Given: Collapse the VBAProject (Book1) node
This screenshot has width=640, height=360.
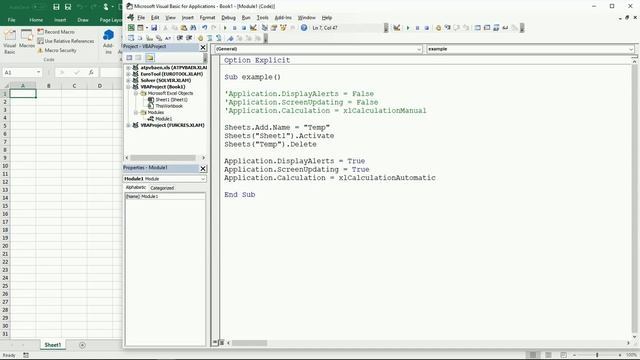Looking at the screenshot, I should point(128,87).
